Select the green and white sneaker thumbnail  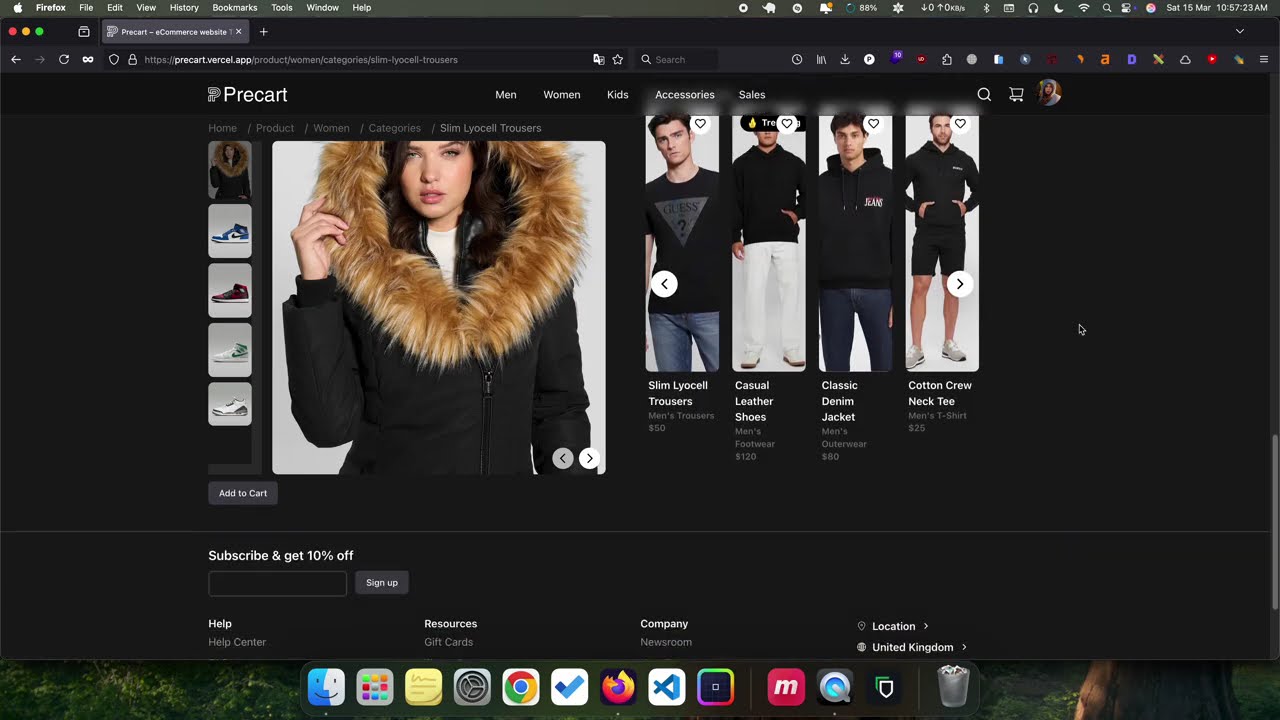coord(230,350)
